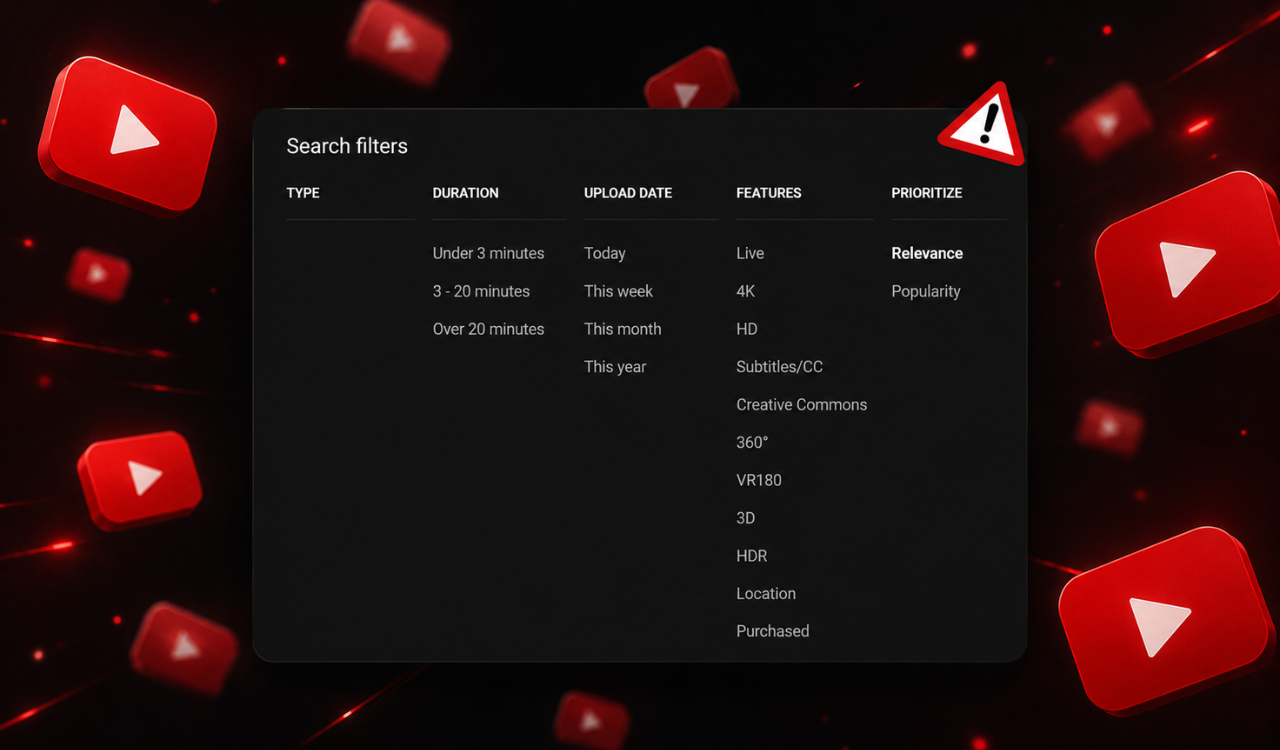Viewport: 1280px width, 750px height.
Task: Filter results by 3D
Action: pyautogui.click(x=746, y=519)
